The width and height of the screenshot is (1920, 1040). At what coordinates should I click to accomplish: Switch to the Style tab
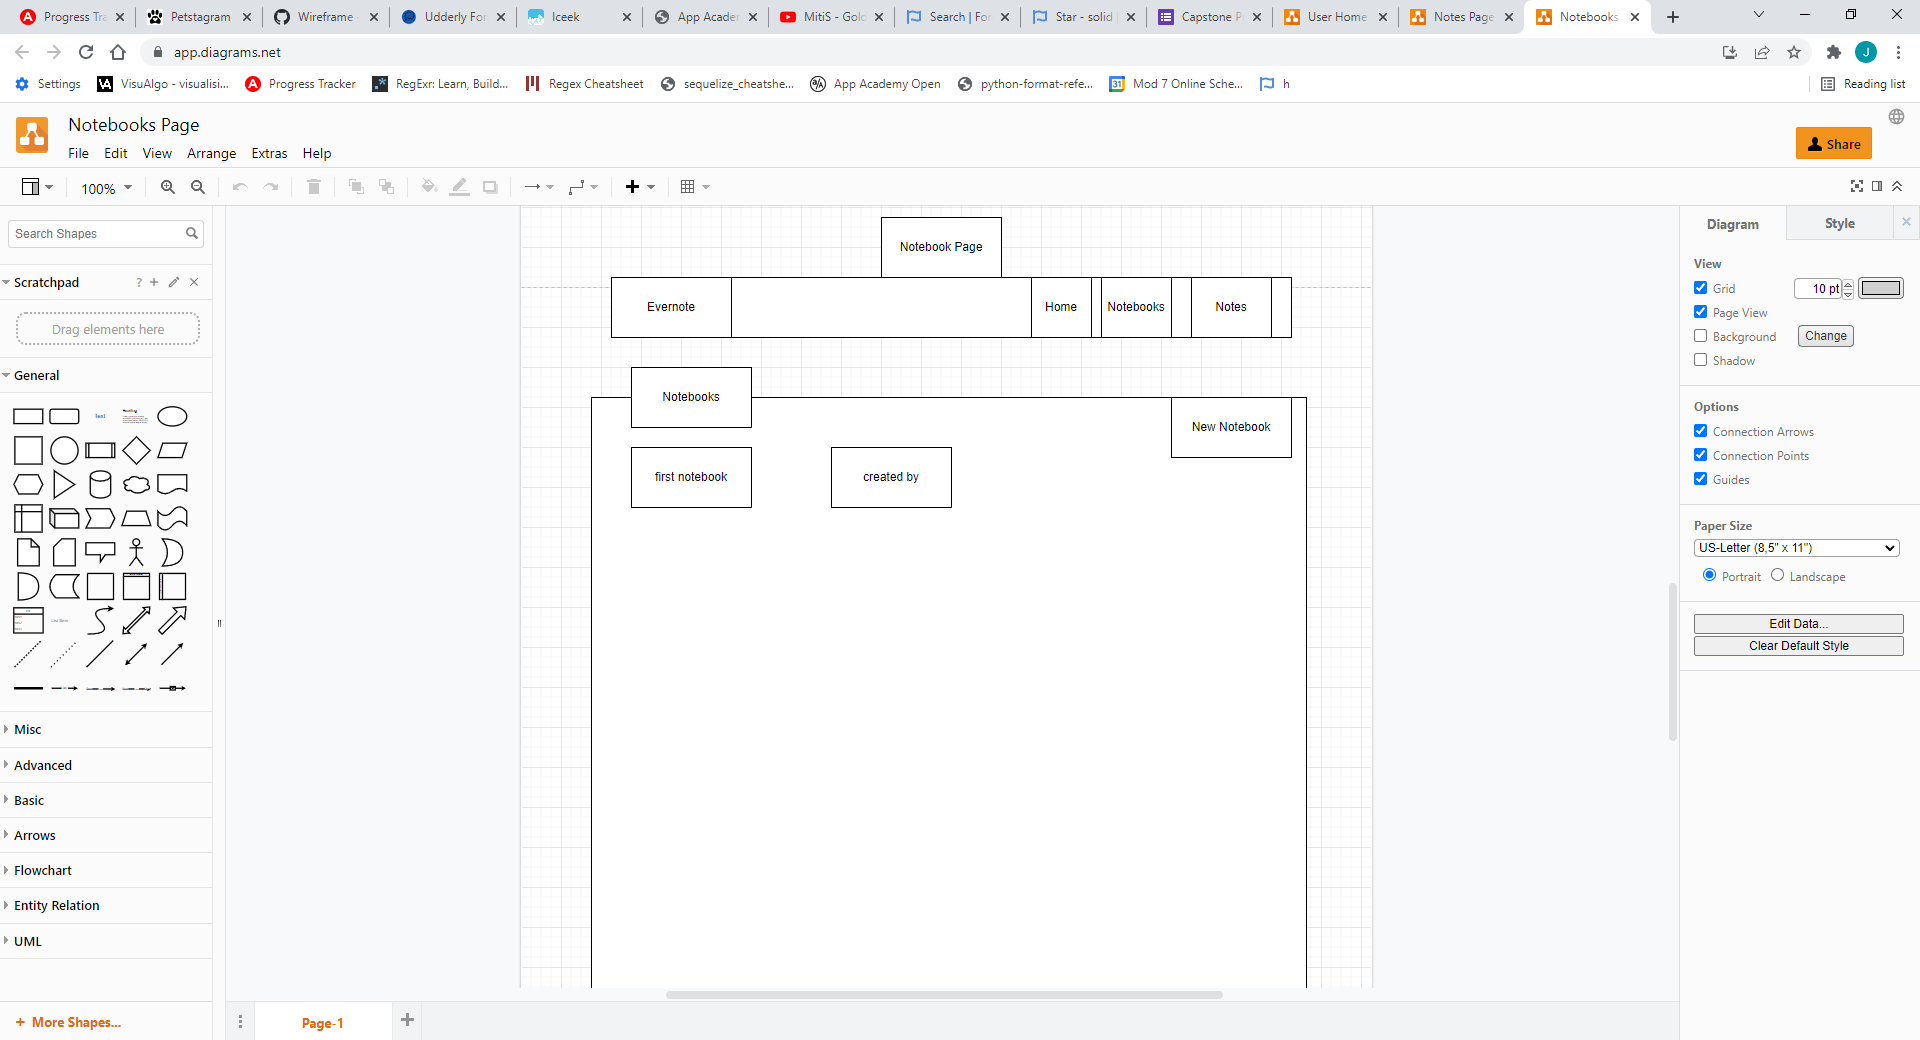(1840, 224)
